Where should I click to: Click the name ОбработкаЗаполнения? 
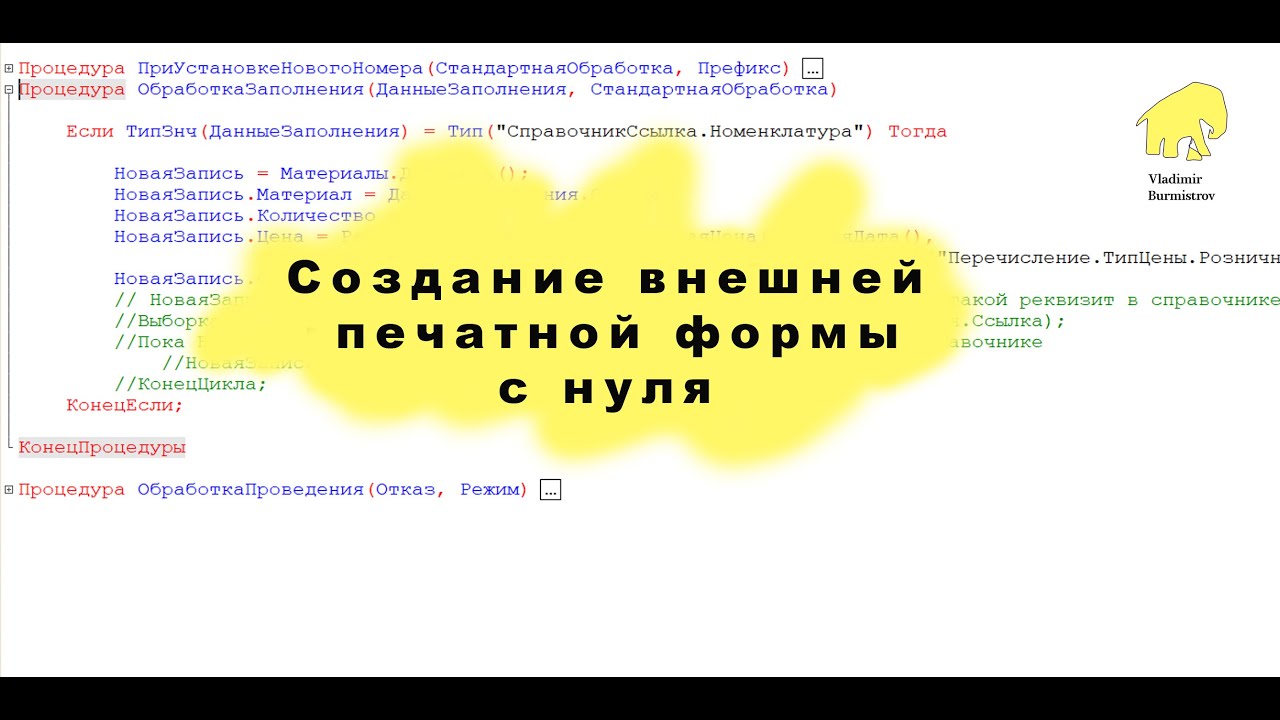pyautogui.click(x=250, y=89)
